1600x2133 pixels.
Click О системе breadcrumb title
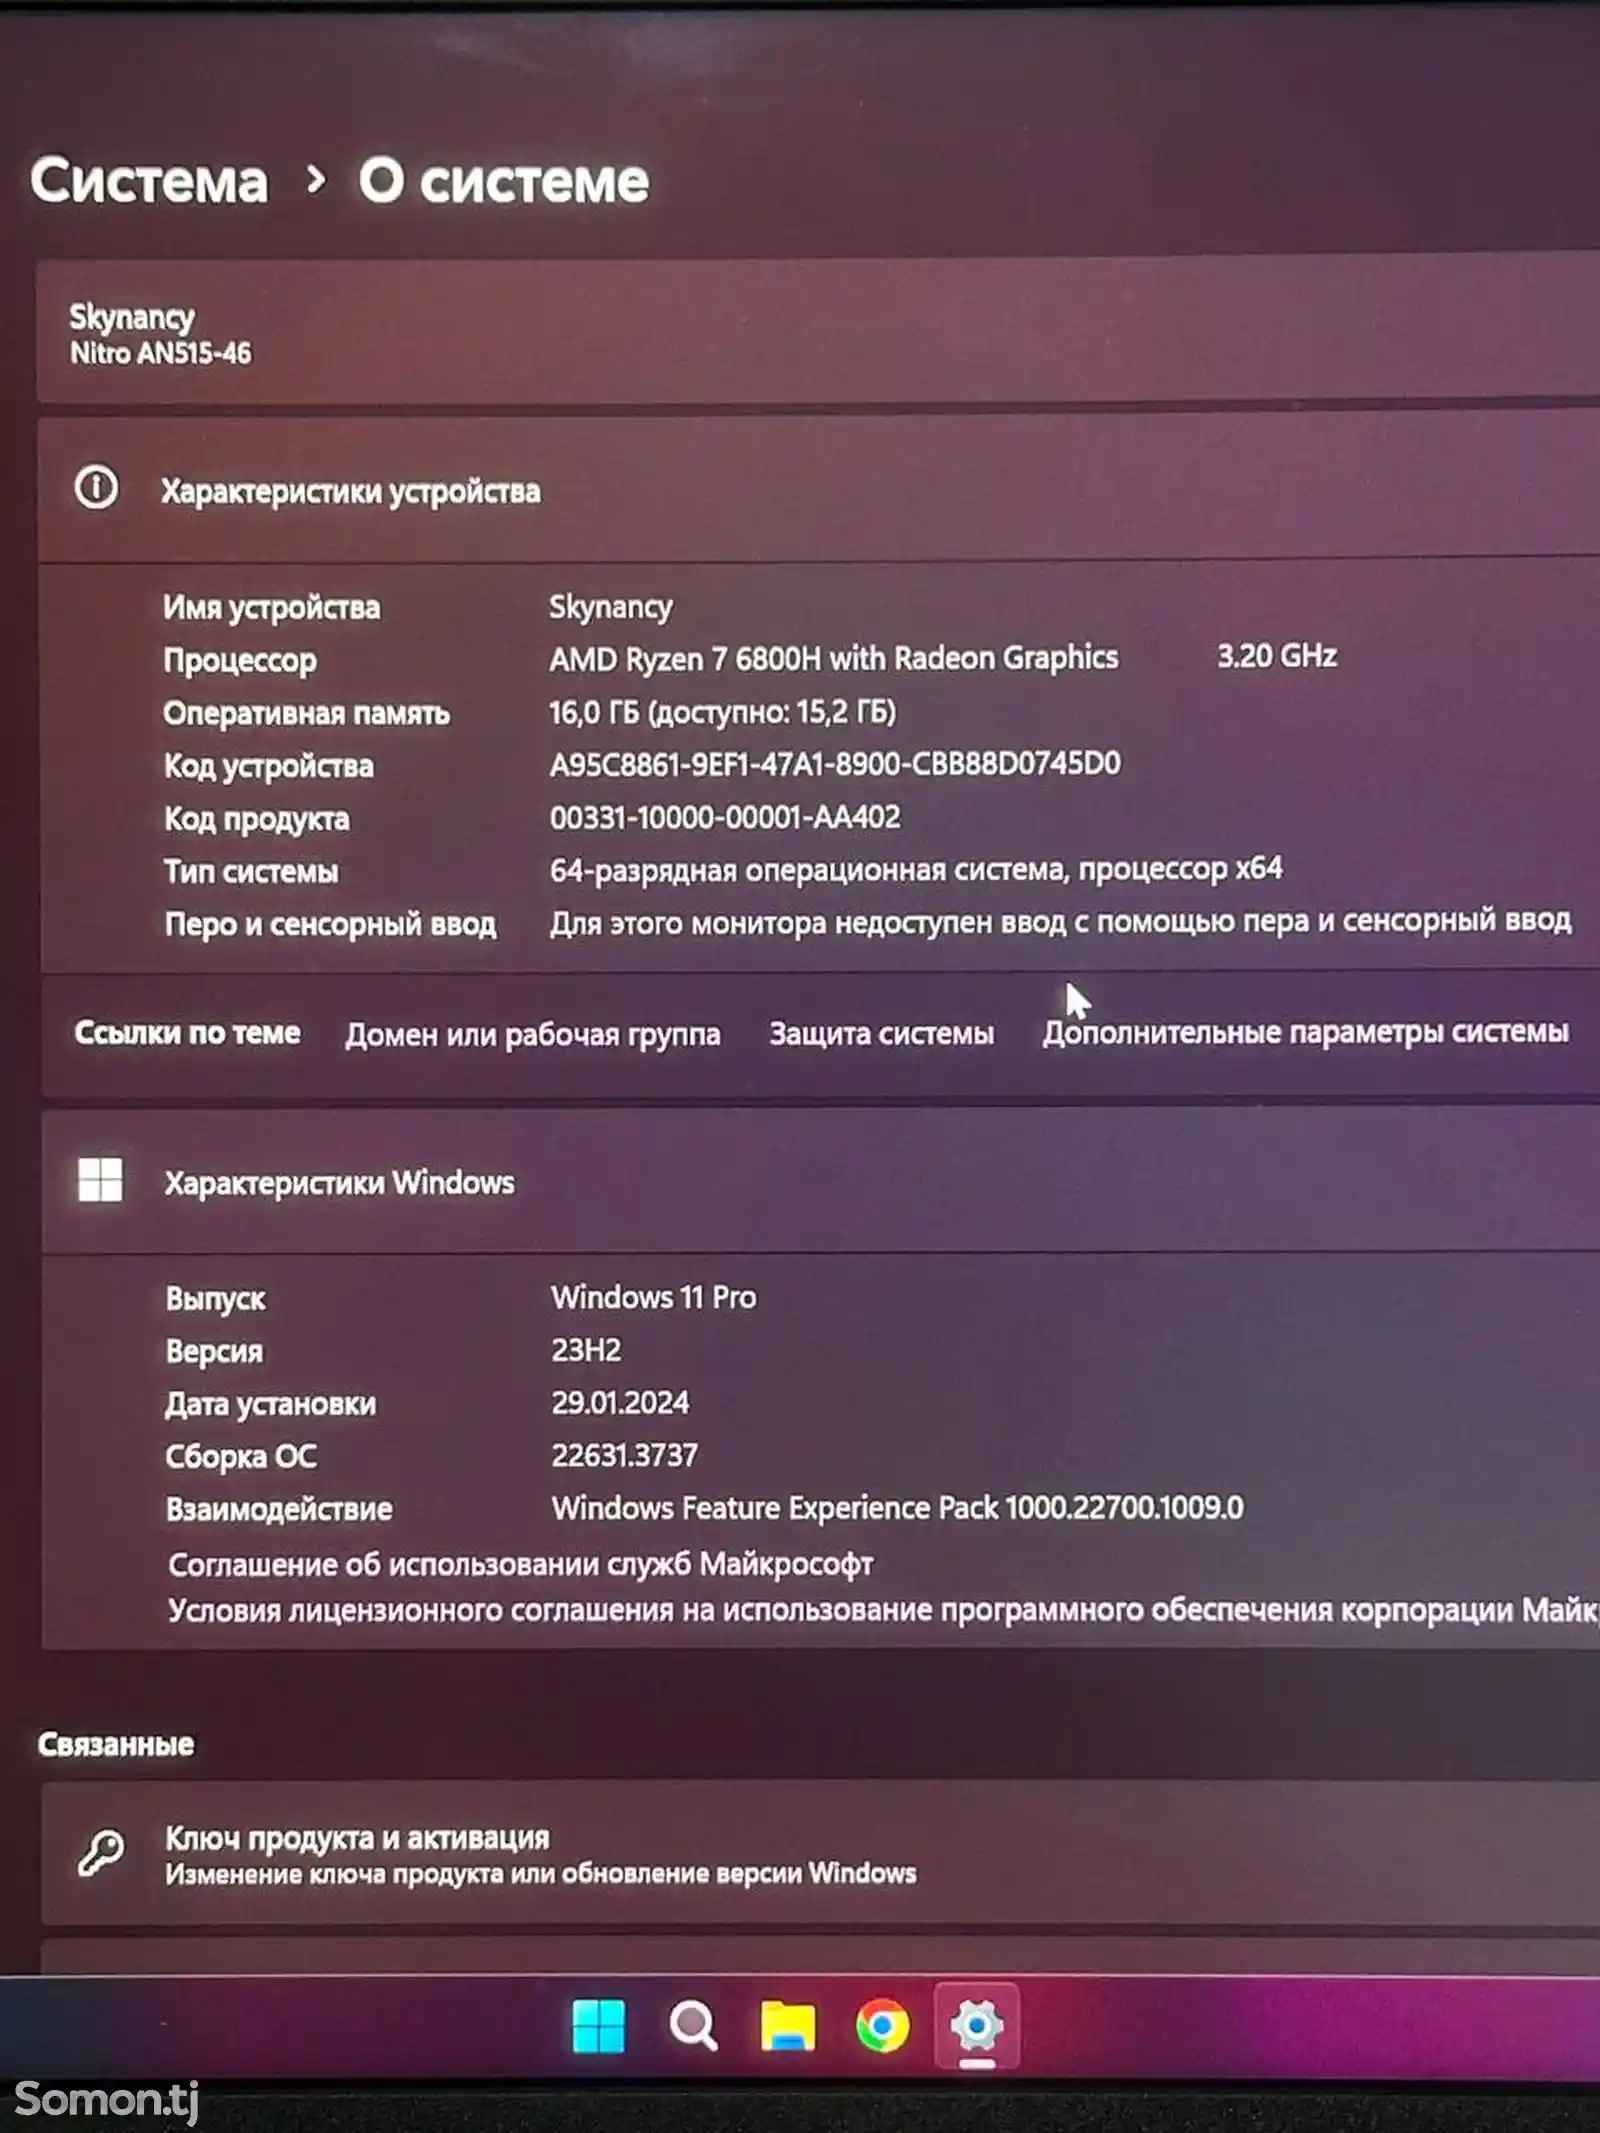504,181
